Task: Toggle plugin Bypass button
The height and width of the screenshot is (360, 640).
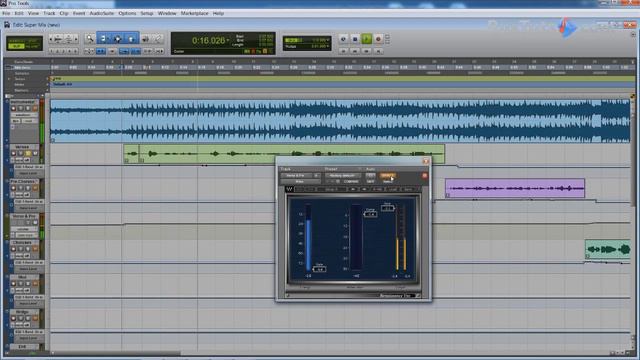Action: coord(387,176)
